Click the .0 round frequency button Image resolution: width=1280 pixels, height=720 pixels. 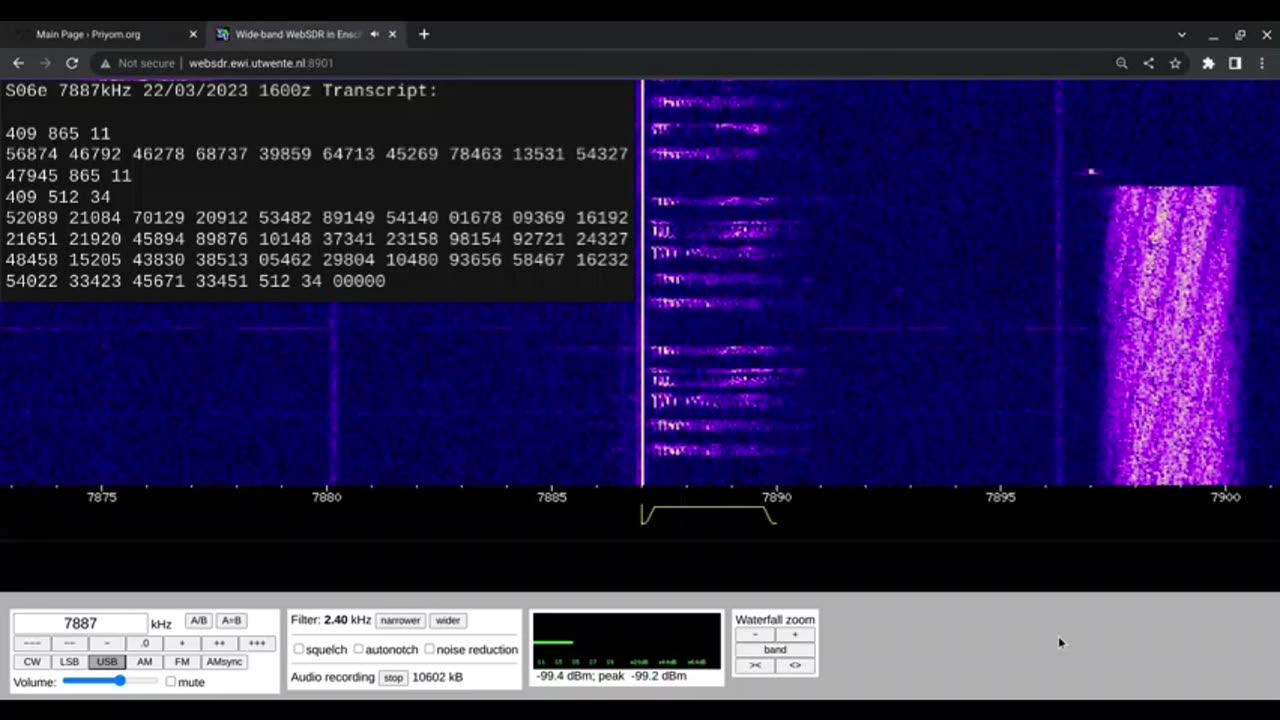point(144,643)
